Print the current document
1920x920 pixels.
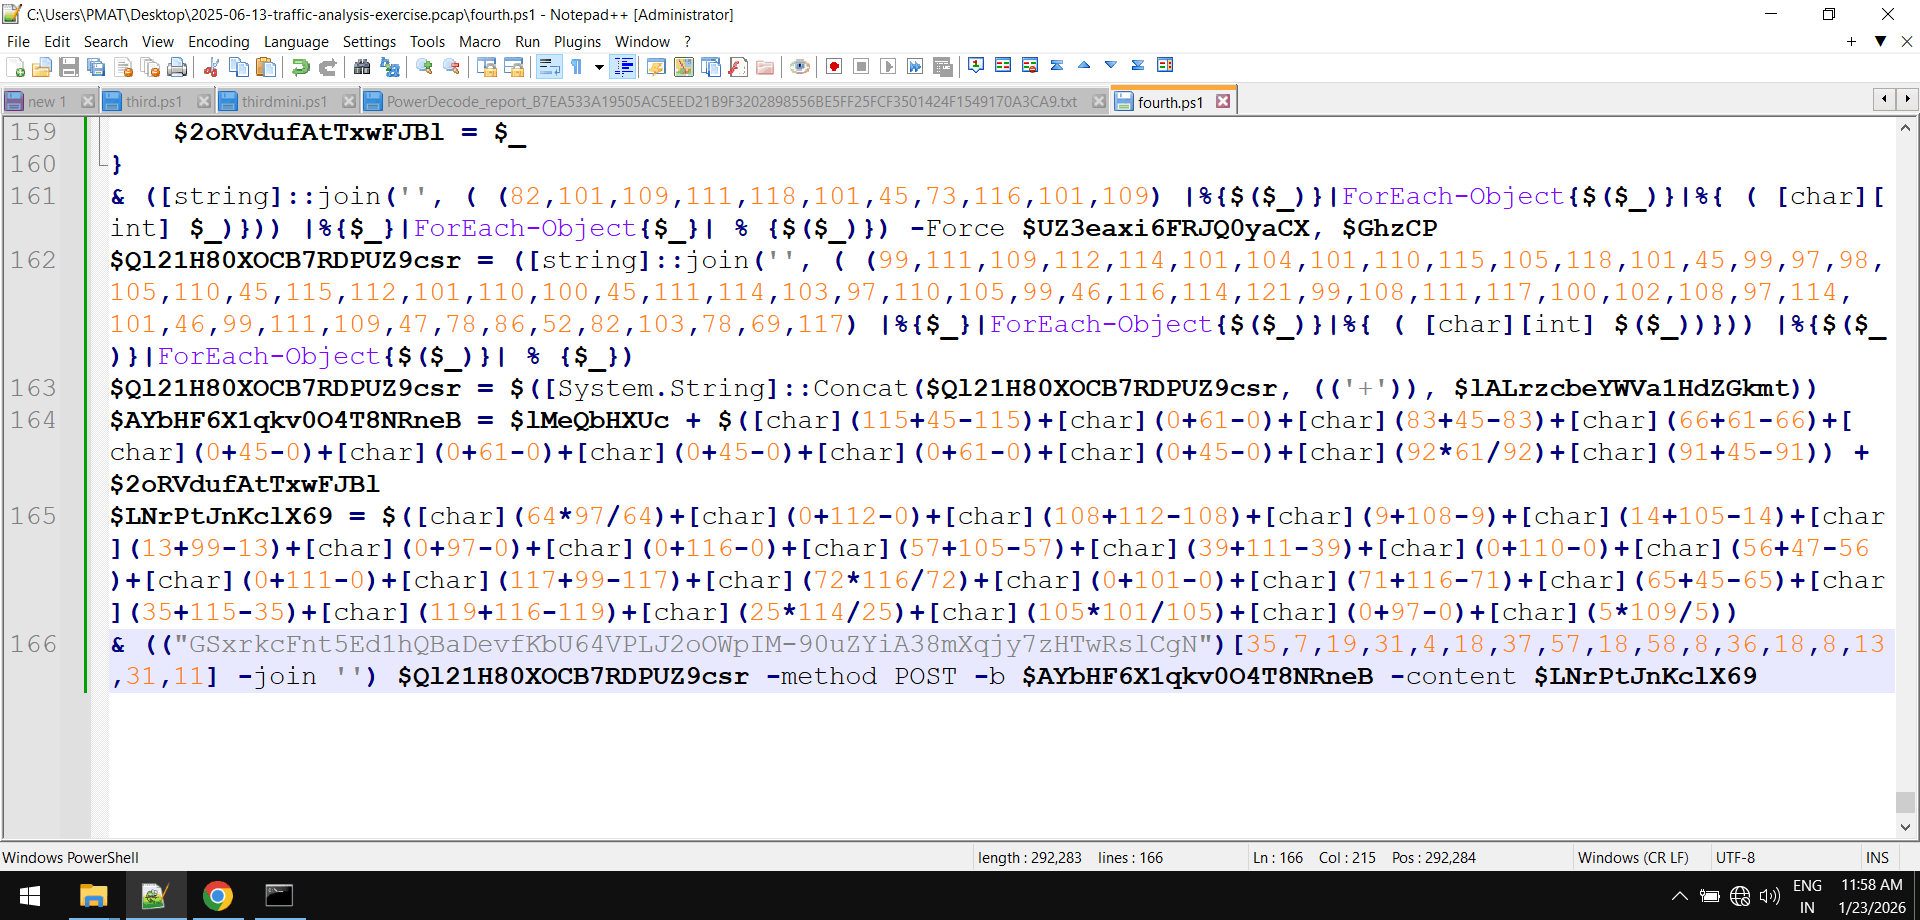[178, 66]
